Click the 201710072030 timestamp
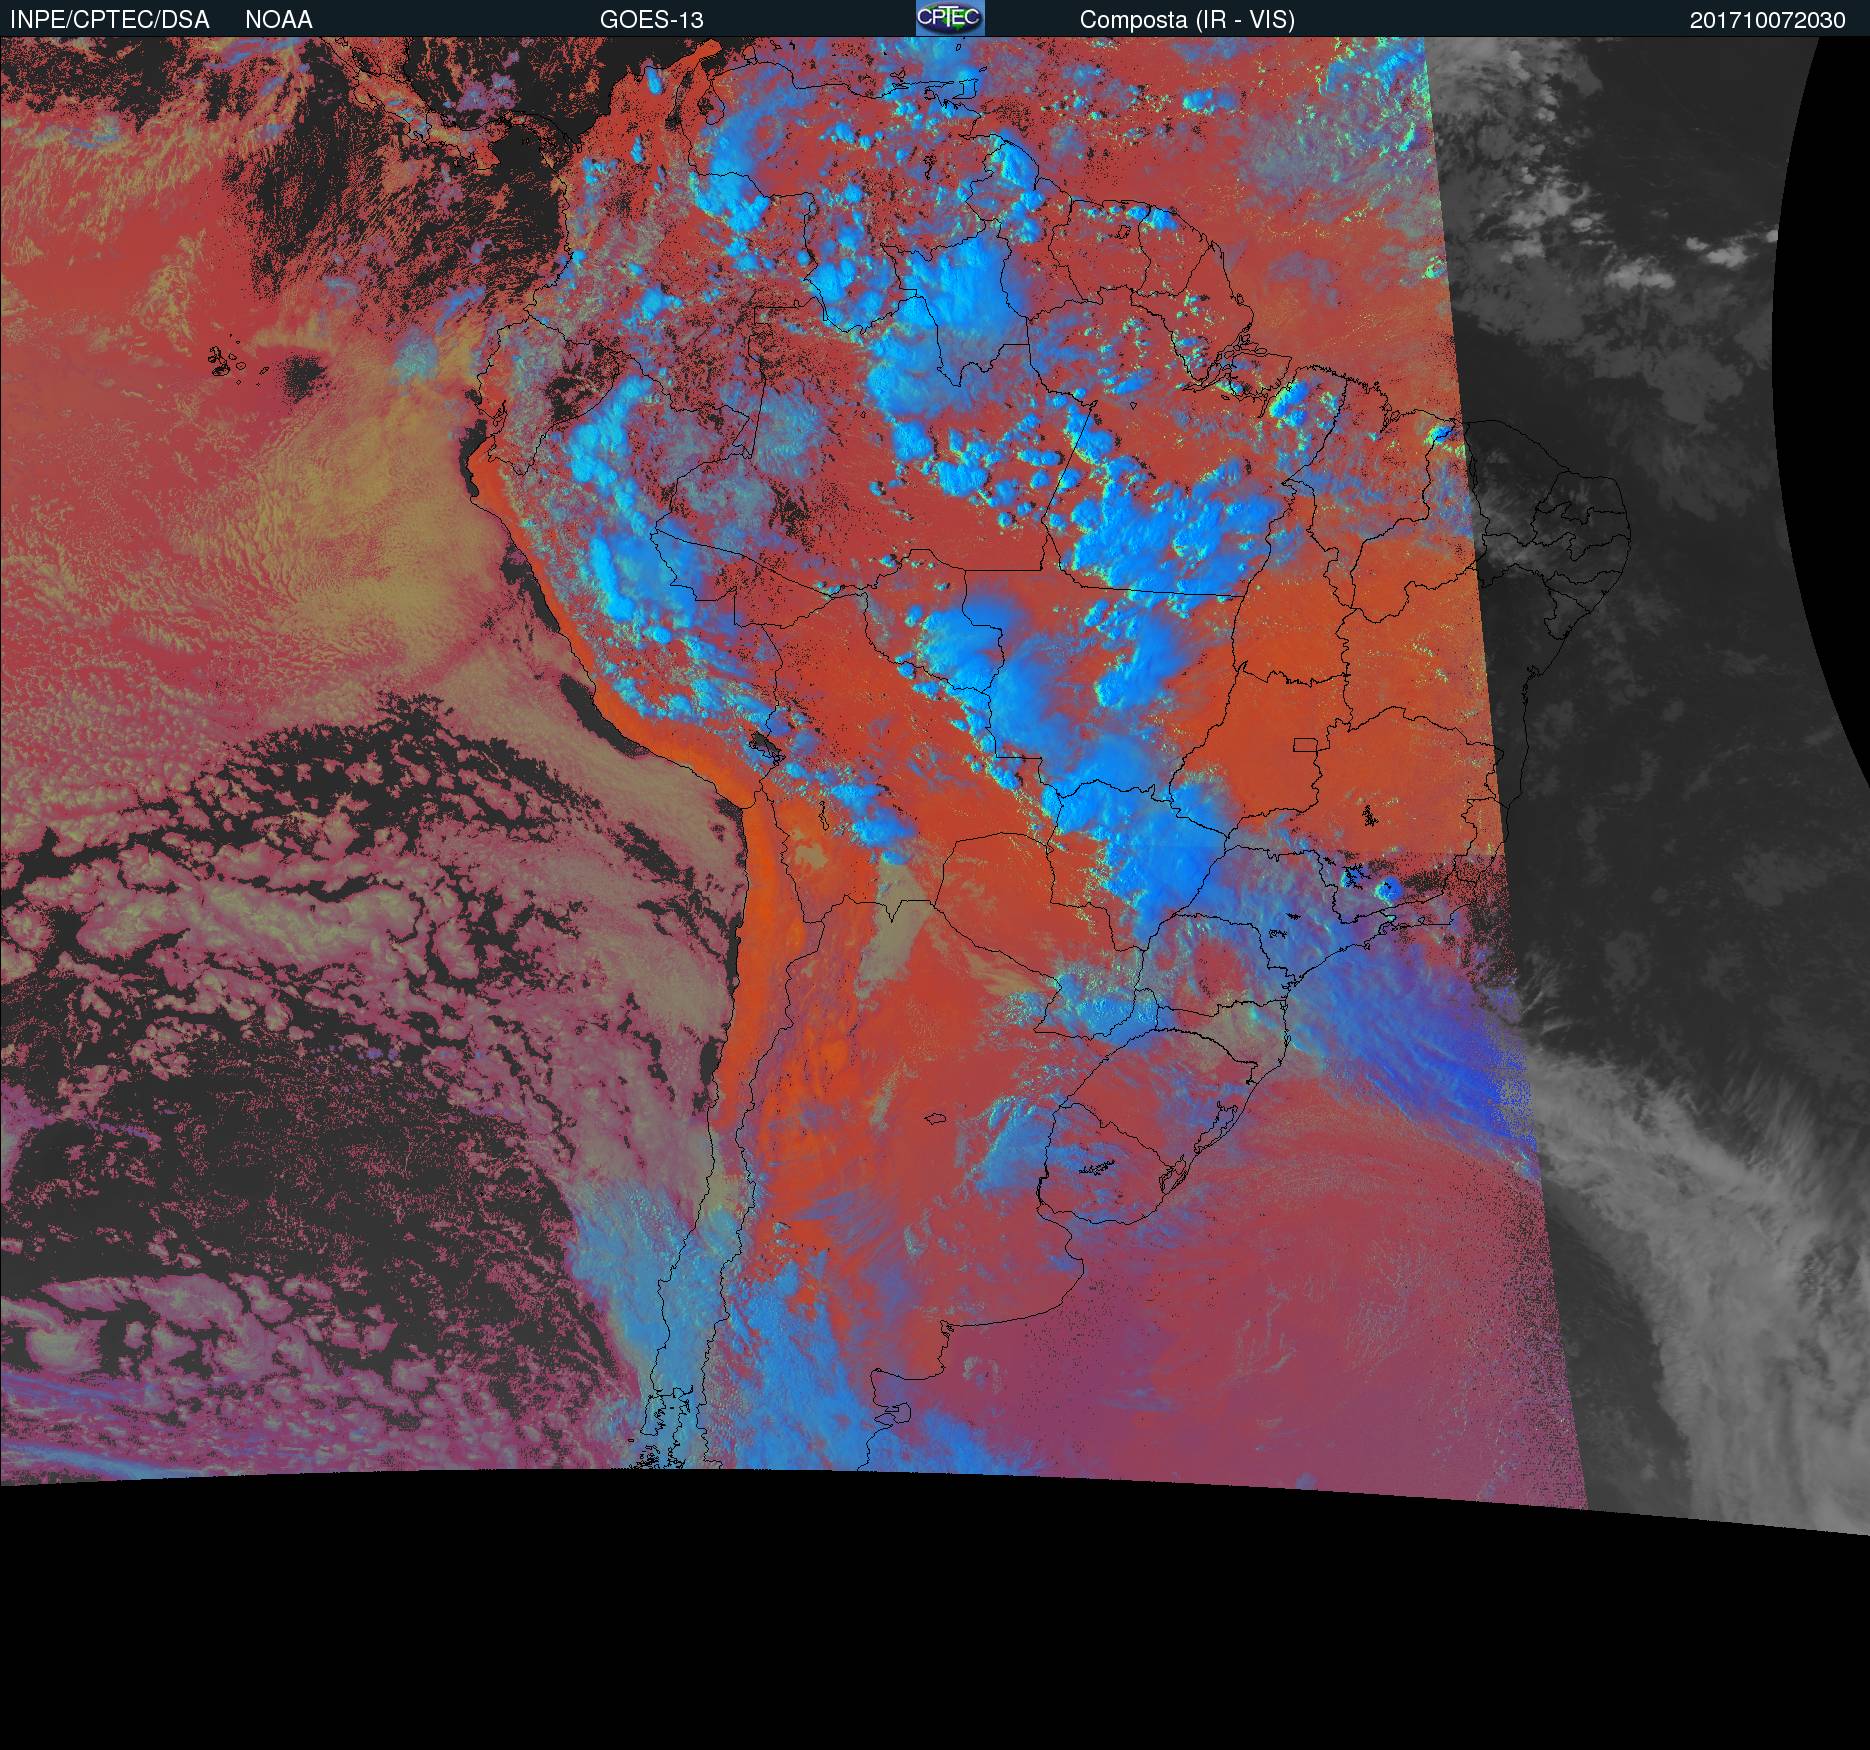Viewport: 1870px width, 1750px height. tap(1767, 20)
